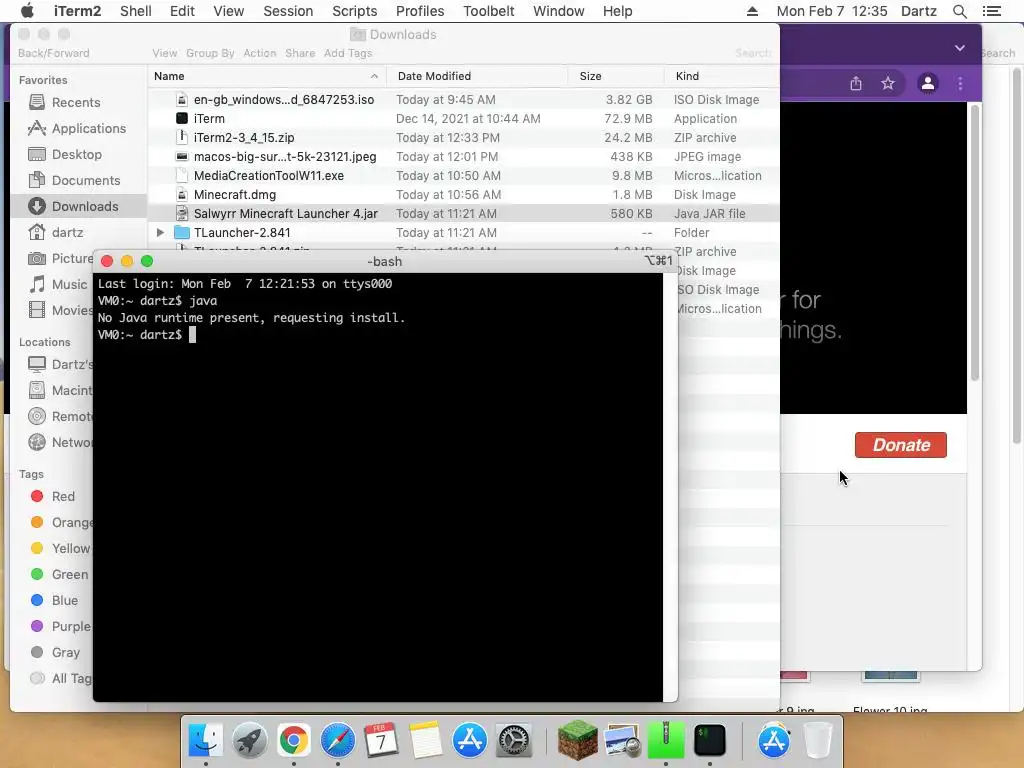Open System Preferences gear in Dock
The height and width of the screenshot is (768, 1024).
coord(514,741)
